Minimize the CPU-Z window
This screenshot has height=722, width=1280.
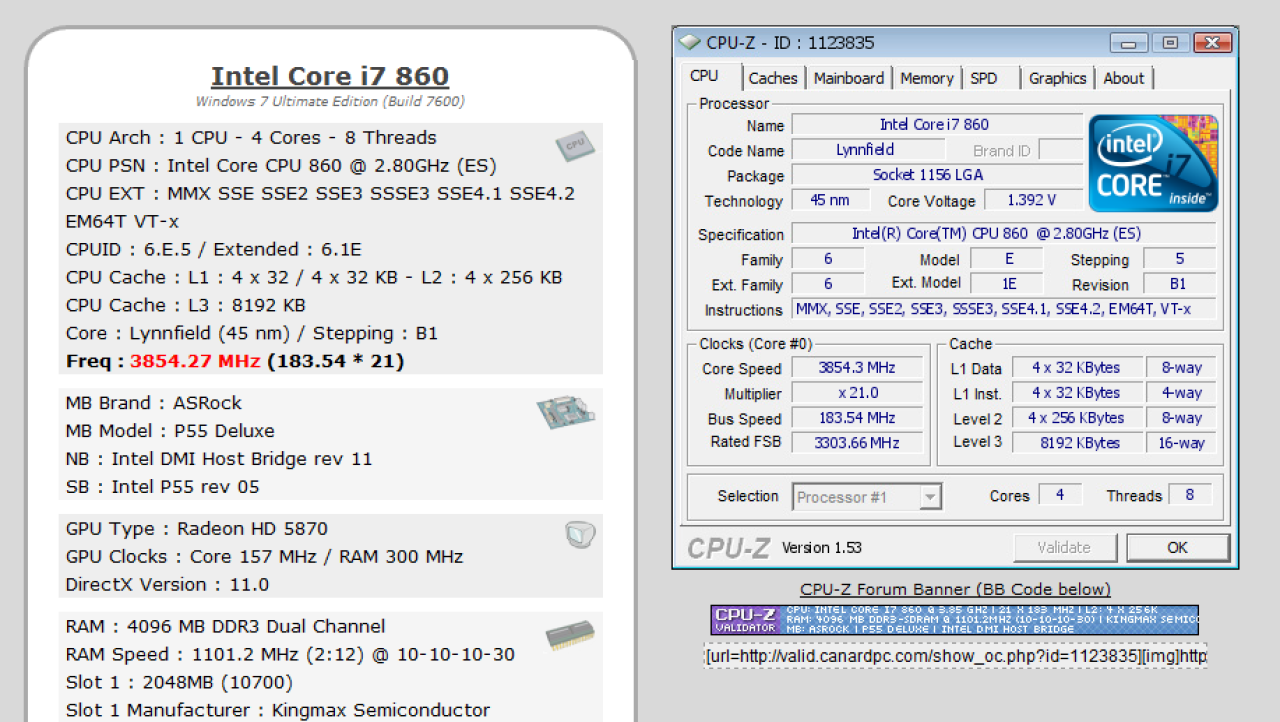[x=1129, y=43]
